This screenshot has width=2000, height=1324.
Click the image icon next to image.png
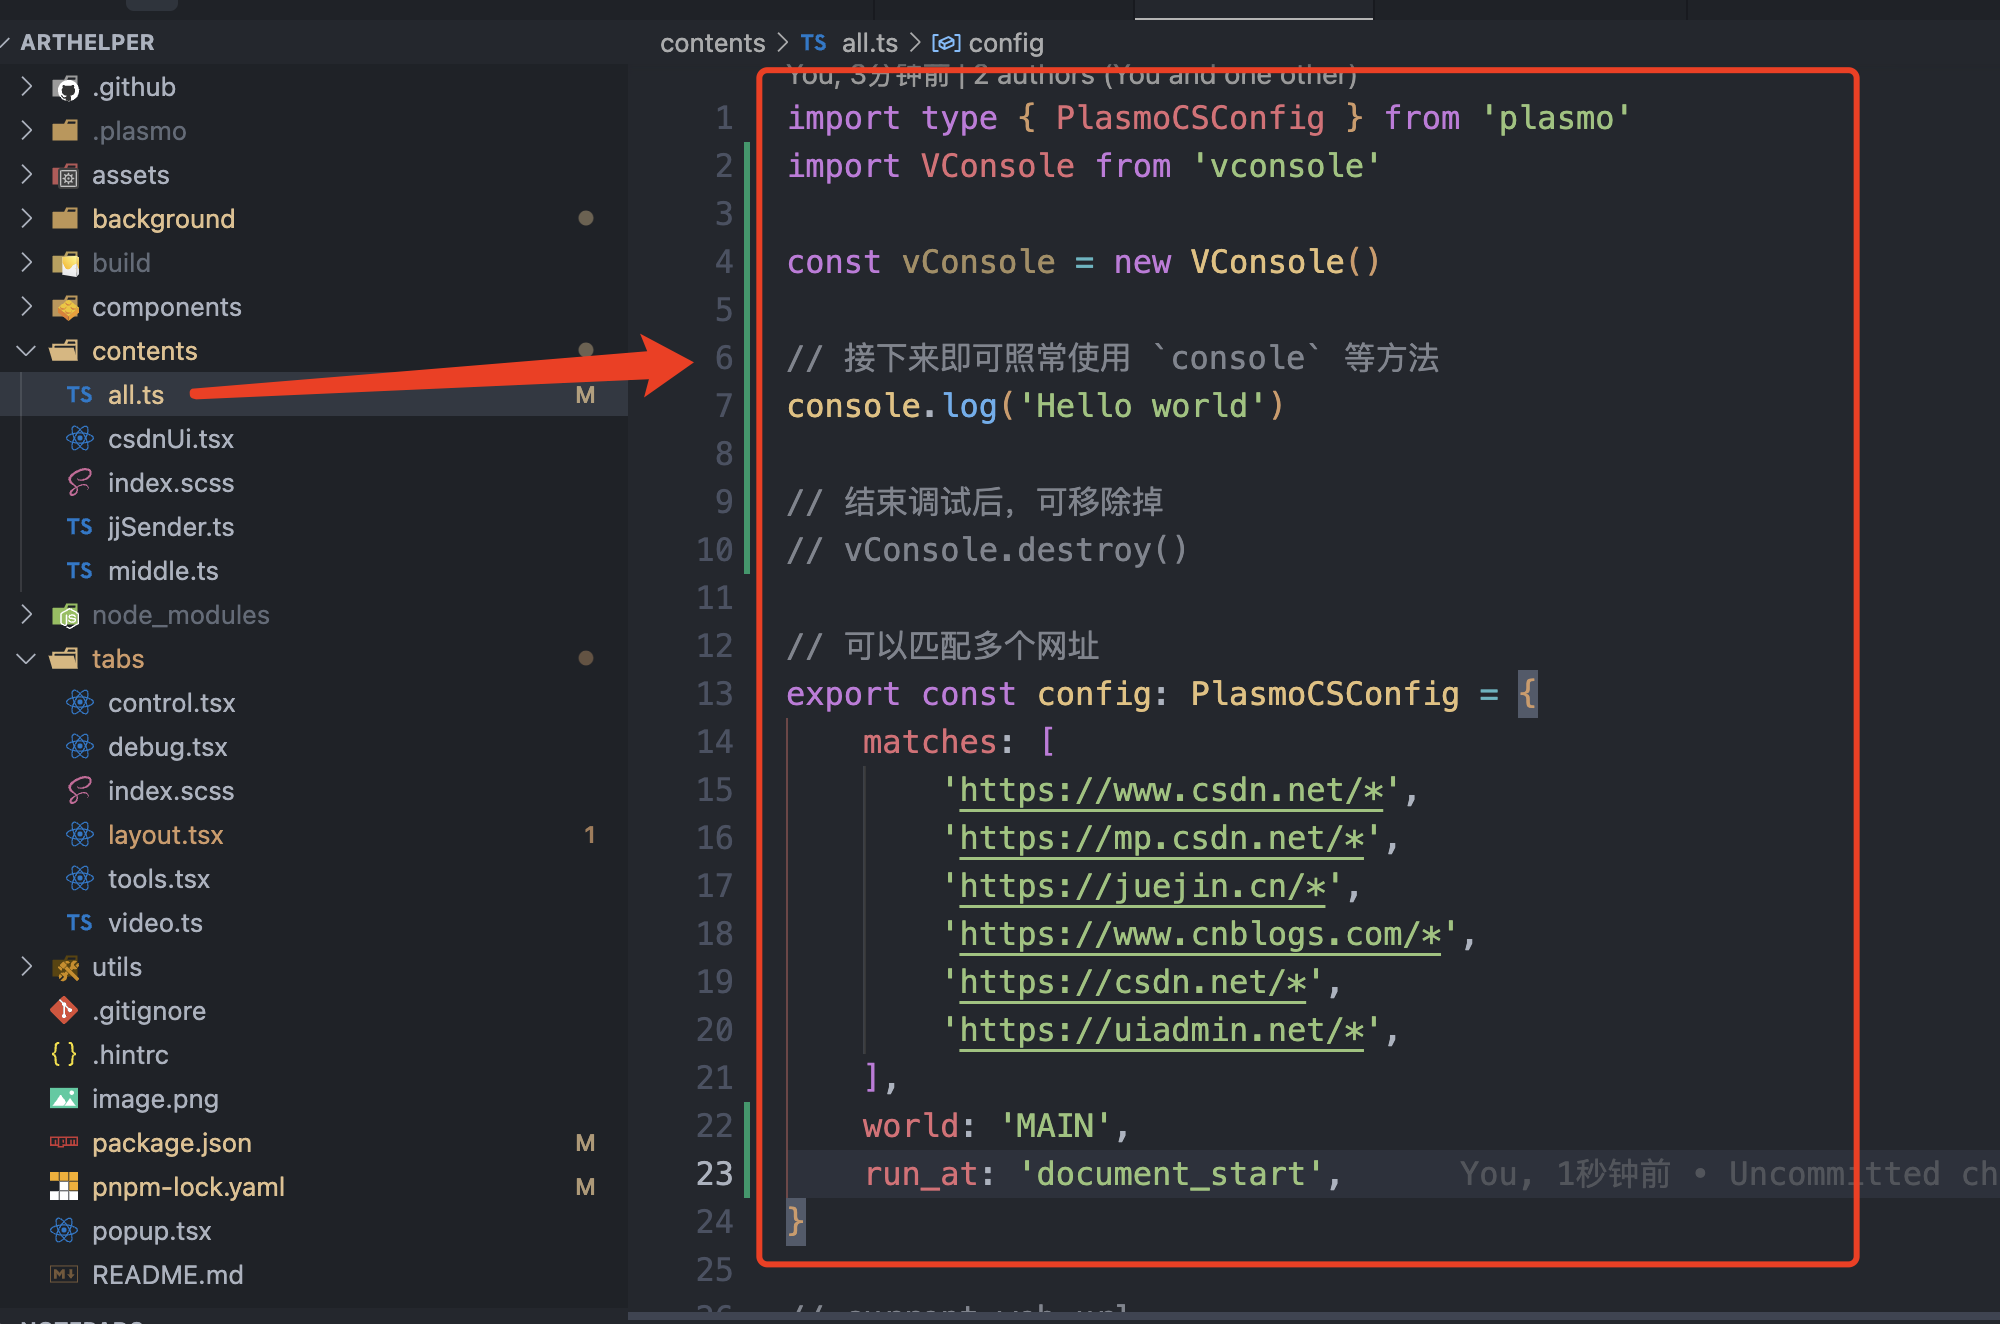coord(64,1099)
